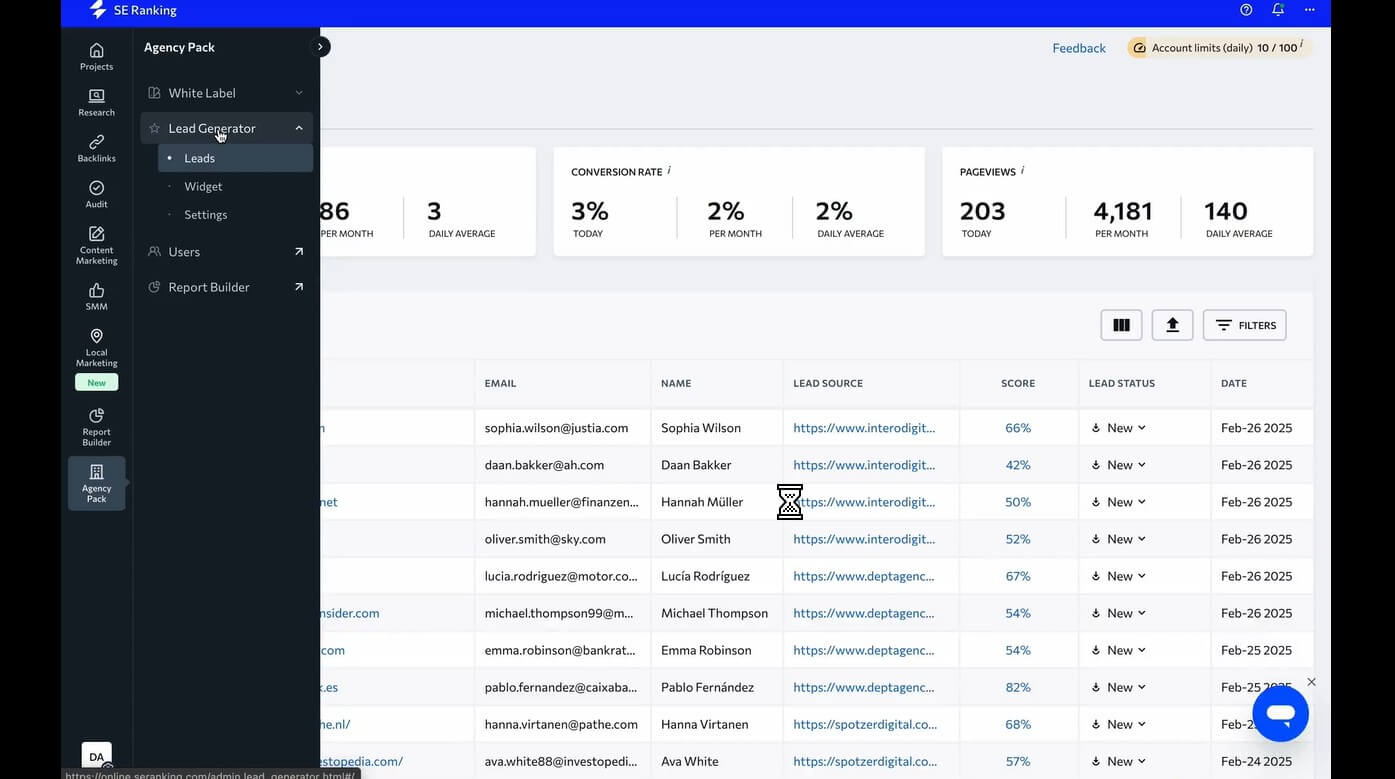This screenshot has height=779, width=1395.
Task: Open Users menu item
Action: [226, 252]
